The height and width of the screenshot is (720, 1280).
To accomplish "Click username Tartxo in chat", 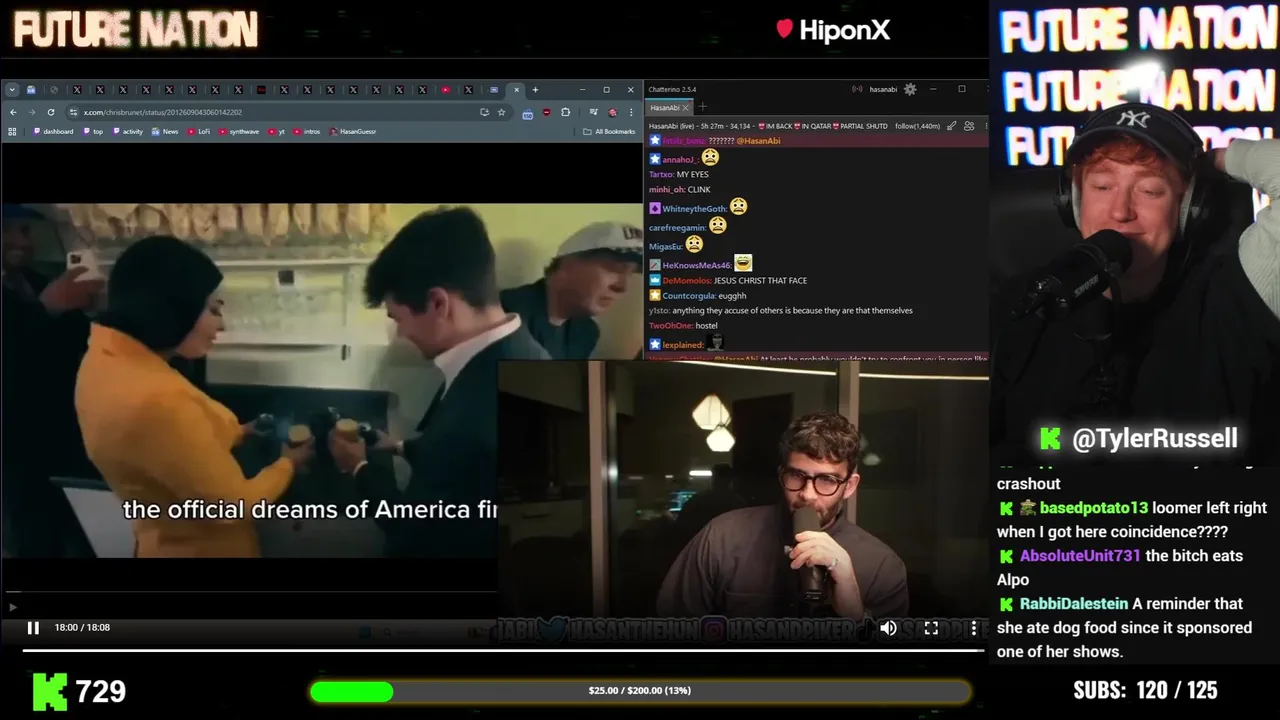I will [x=661, y=175].
